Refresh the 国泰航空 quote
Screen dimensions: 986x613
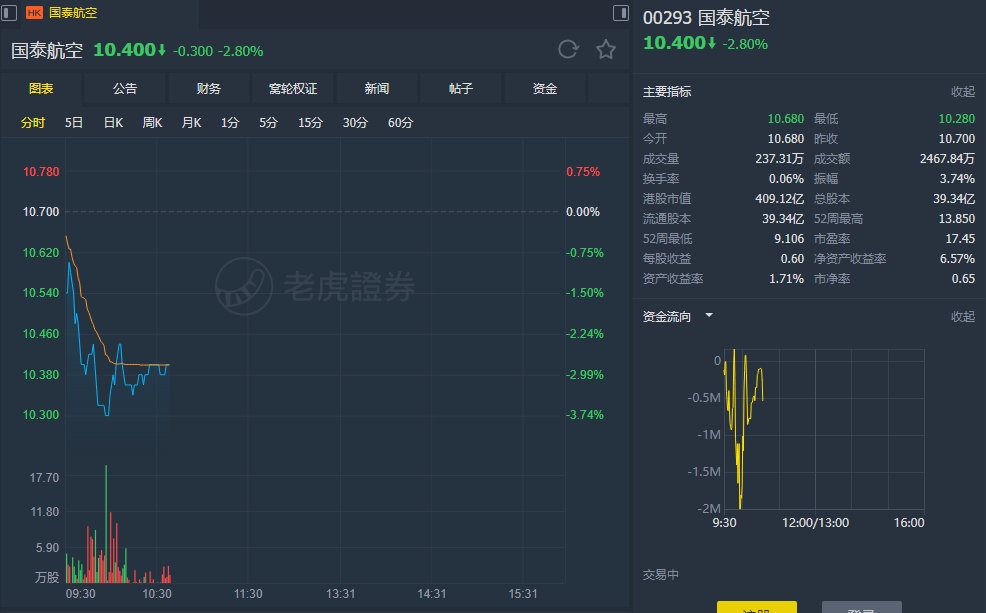568,49
